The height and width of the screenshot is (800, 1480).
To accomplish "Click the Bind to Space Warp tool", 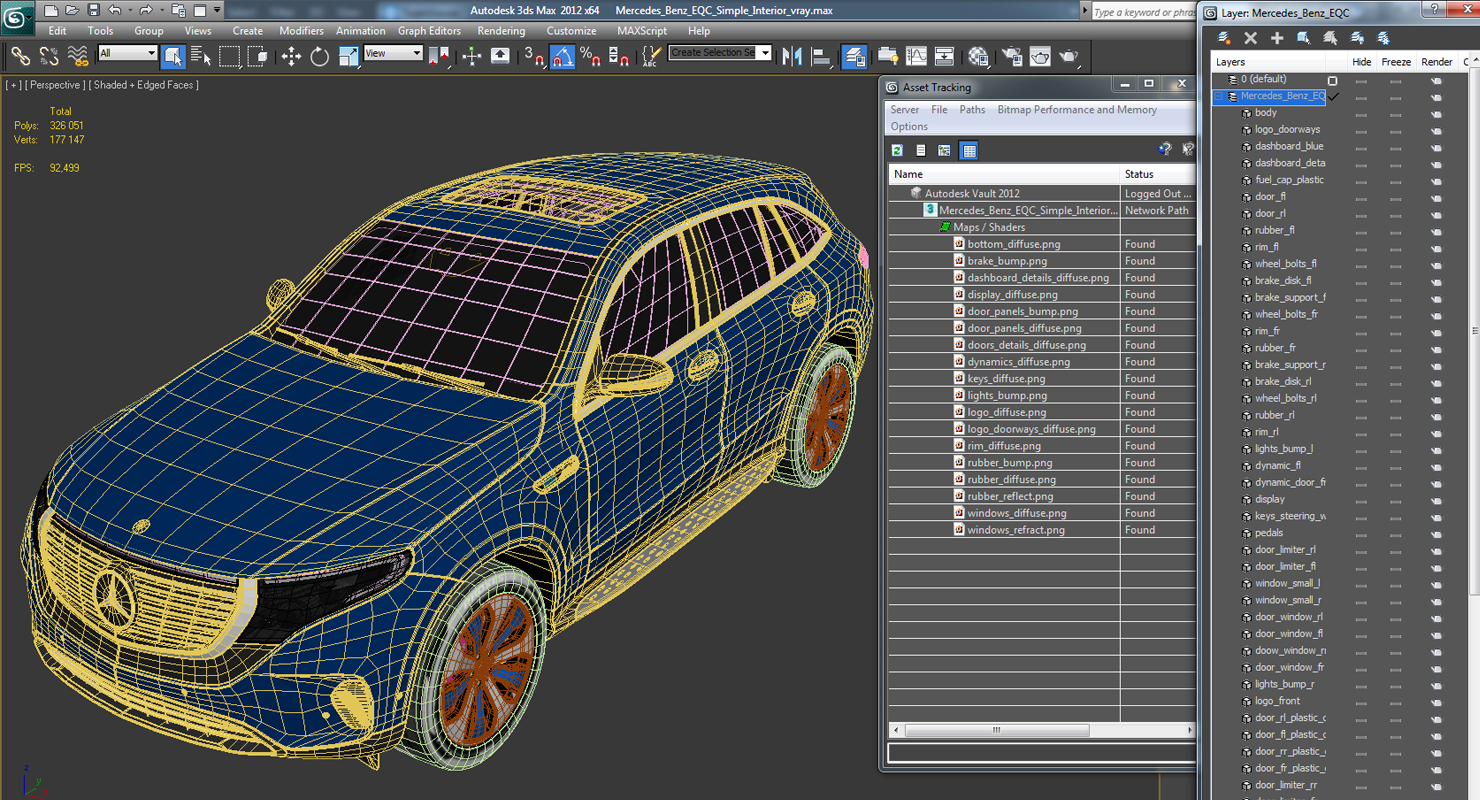I will click(x=78, y=56).
